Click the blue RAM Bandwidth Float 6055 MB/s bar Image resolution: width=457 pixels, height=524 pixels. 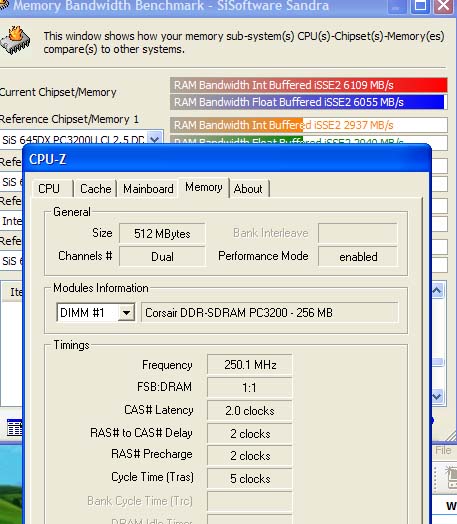click(x=309, y=102)
